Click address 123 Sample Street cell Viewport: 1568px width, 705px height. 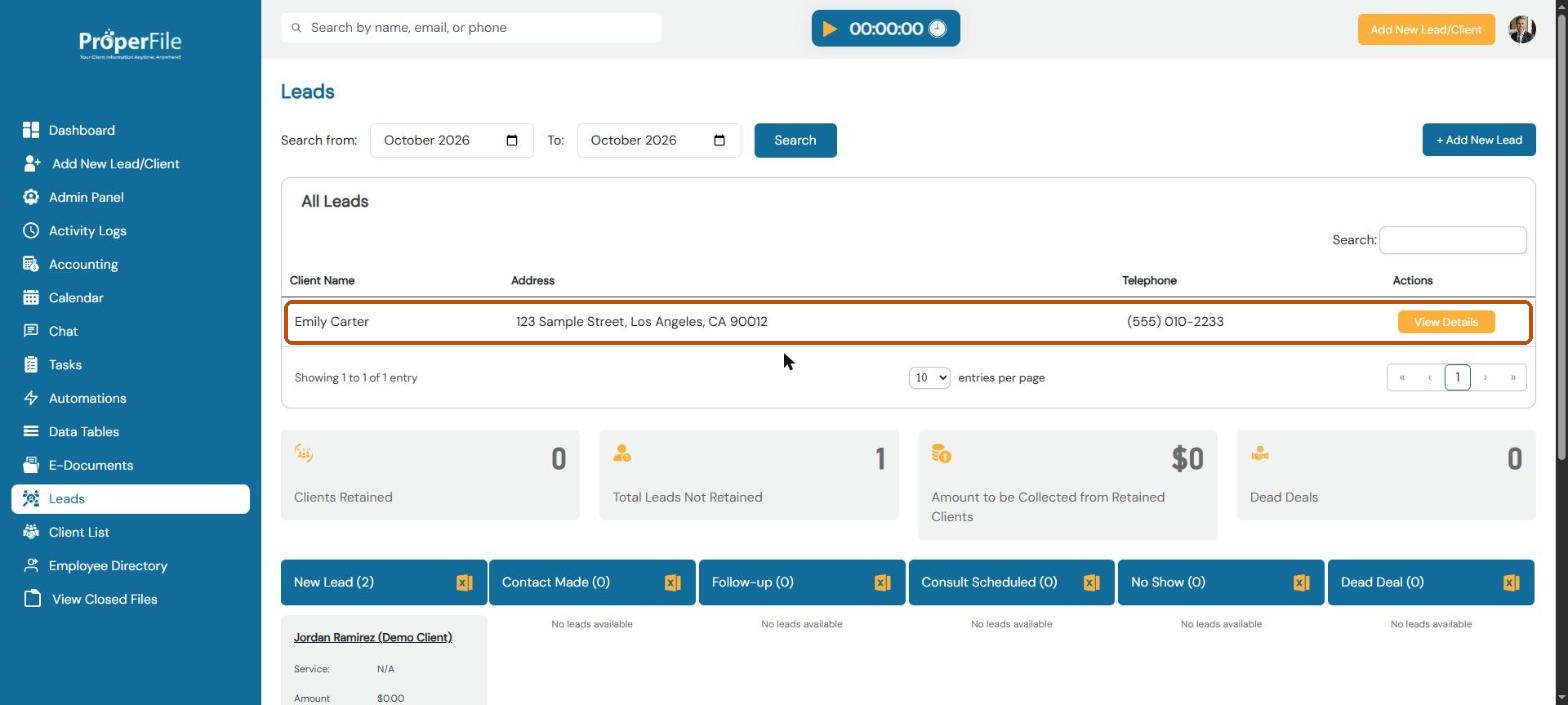(642, 321)
